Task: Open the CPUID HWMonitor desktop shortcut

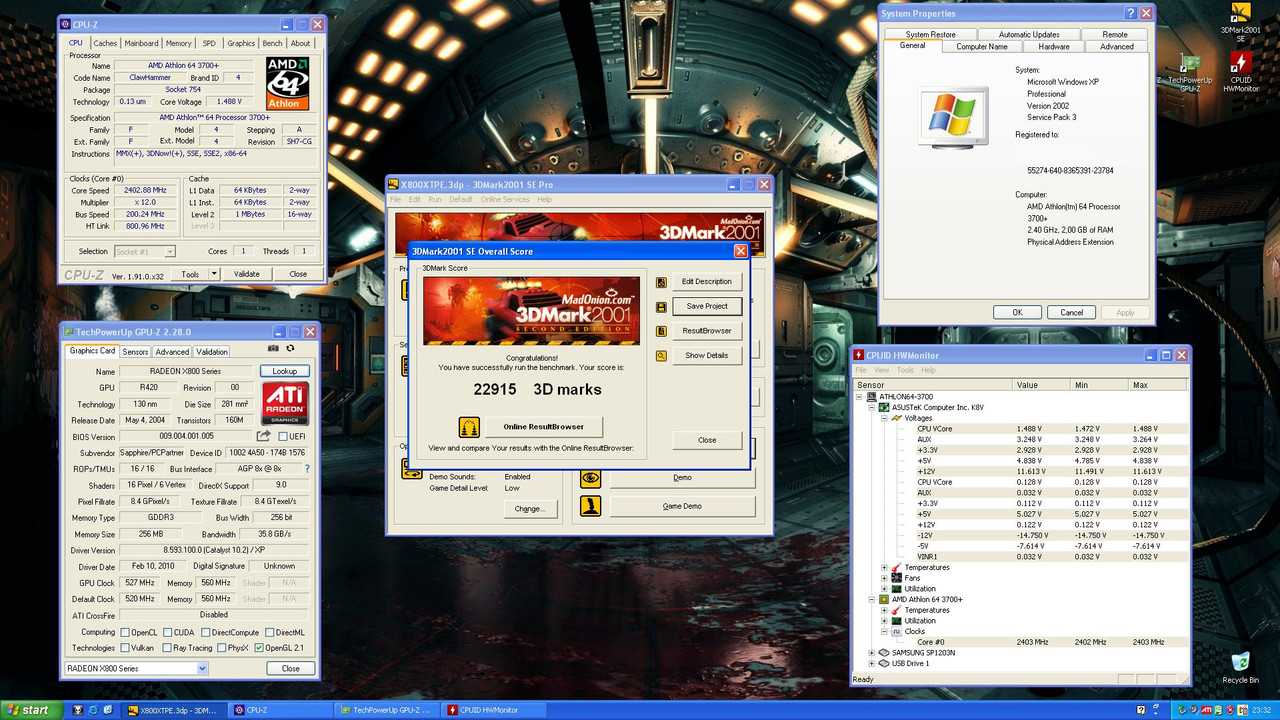Action: click(x=1240, y=73)
